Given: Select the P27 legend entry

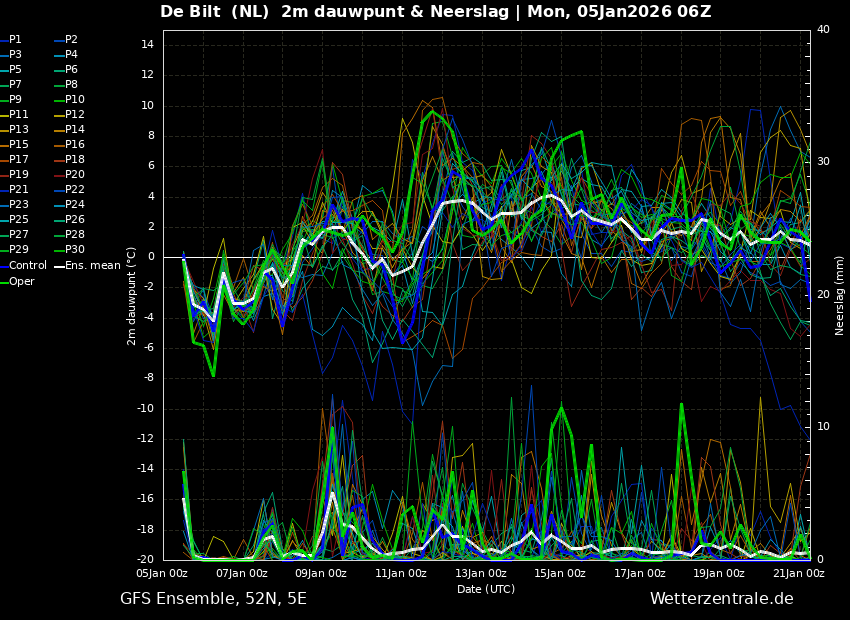Looking at the screenshot, I should pos(14,234).
